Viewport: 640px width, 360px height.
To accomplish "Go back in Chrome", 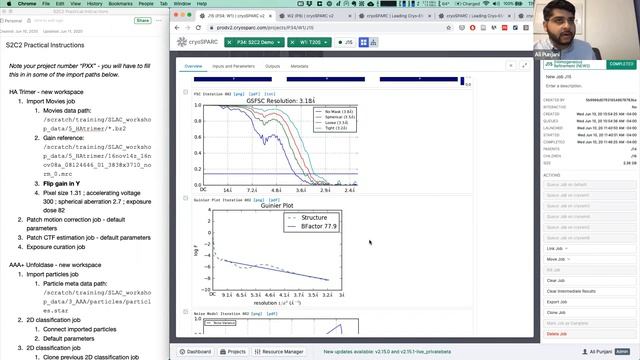I will [x=177, y=27].
